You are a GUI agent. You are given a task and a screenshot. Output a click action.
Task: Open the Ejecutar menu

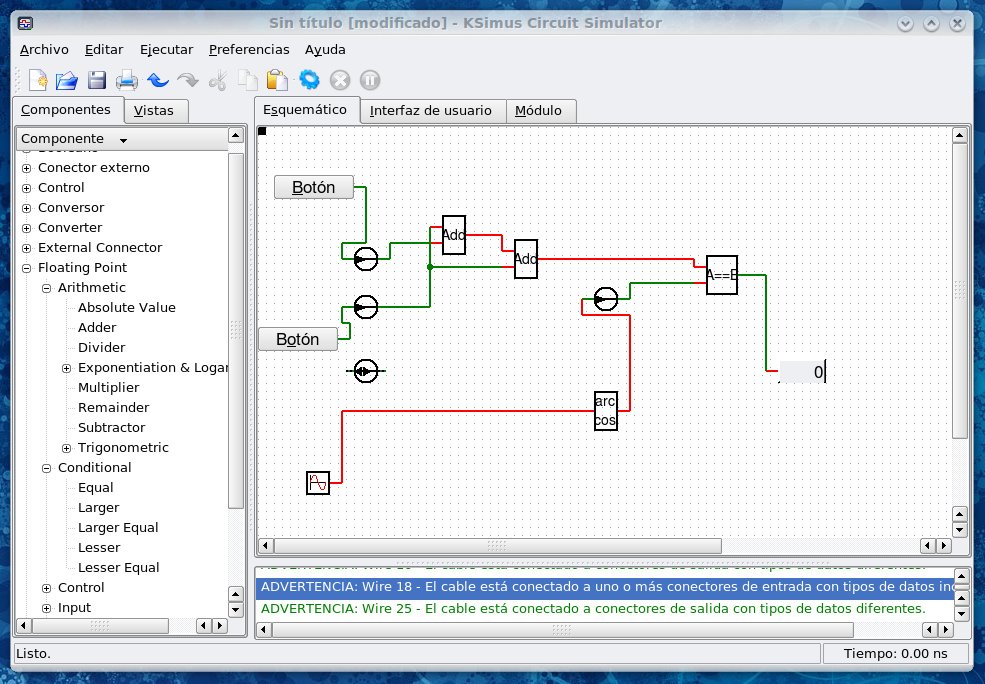[x=166, y=50]
